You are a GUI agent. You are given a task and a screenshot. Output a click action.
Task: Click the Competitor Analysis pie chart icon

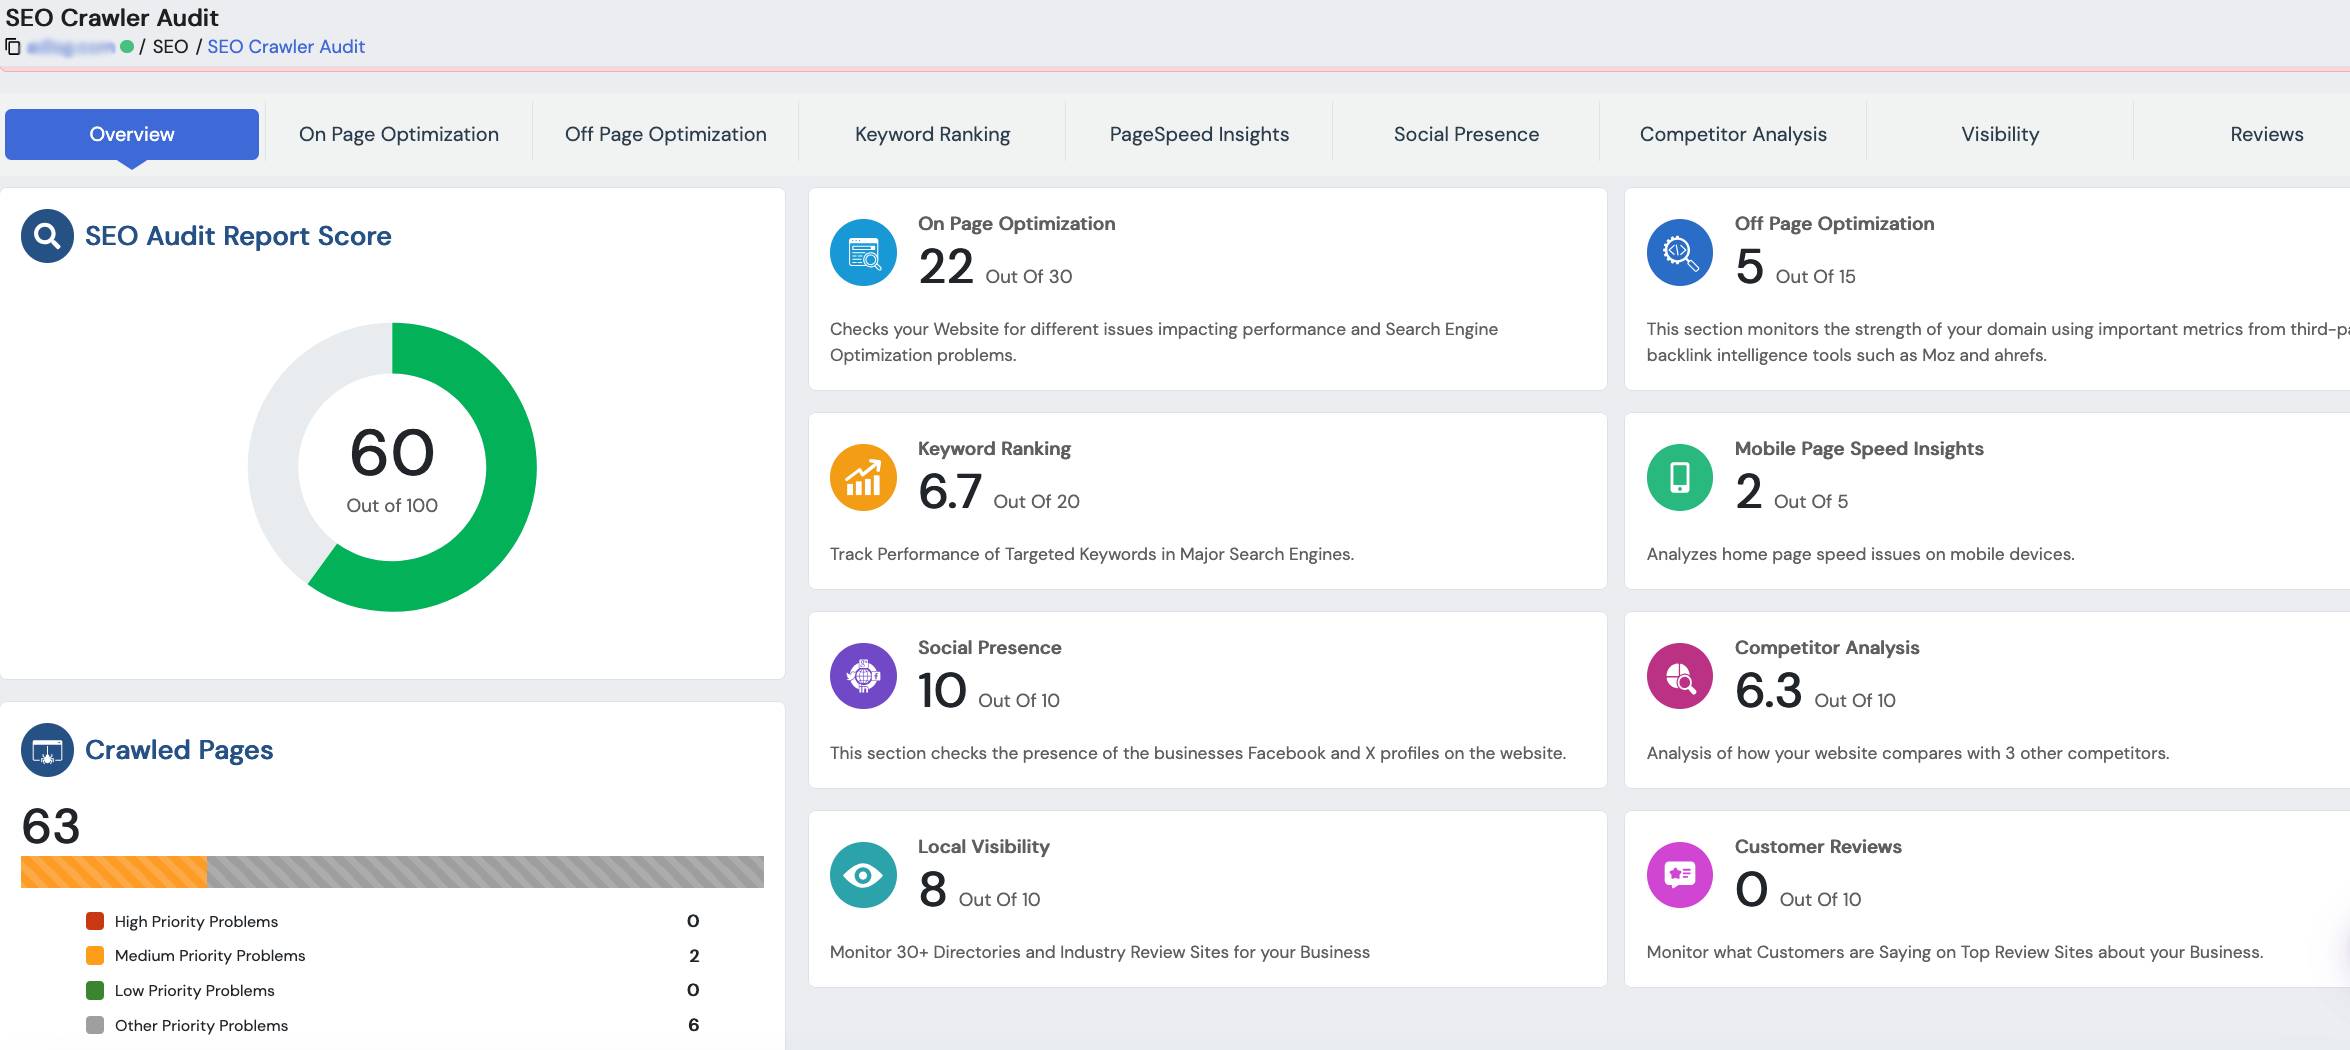tap(1679, 677)
